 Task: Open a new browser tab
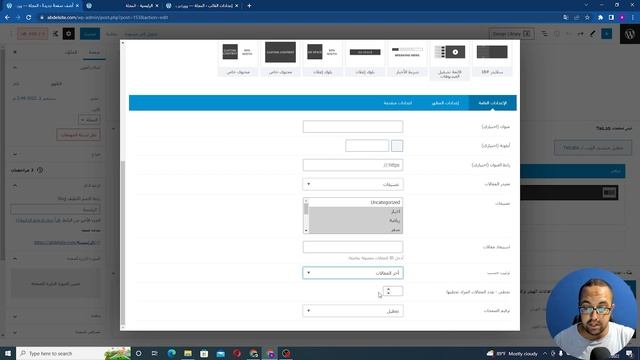249,6
